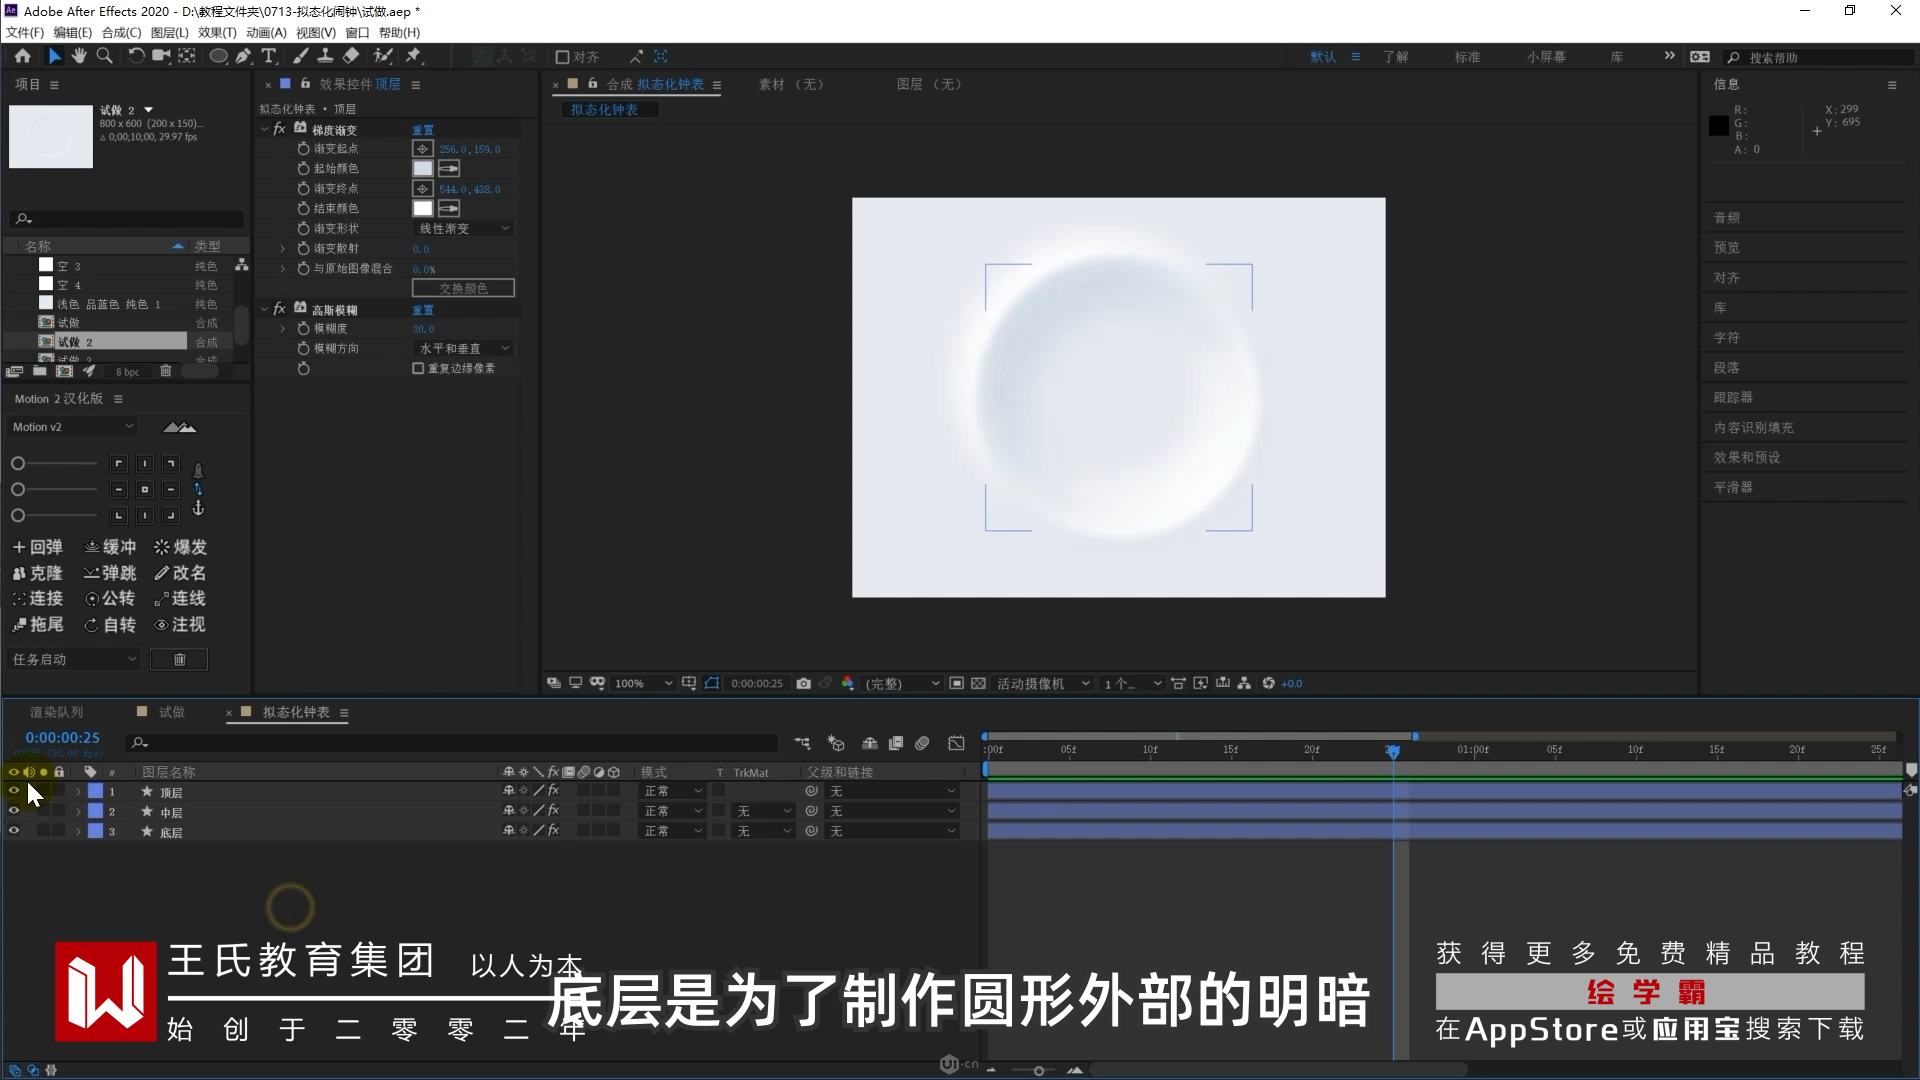Click the 起始颜色 color swatch
1920x1080 pixels.
coord(423,168)
